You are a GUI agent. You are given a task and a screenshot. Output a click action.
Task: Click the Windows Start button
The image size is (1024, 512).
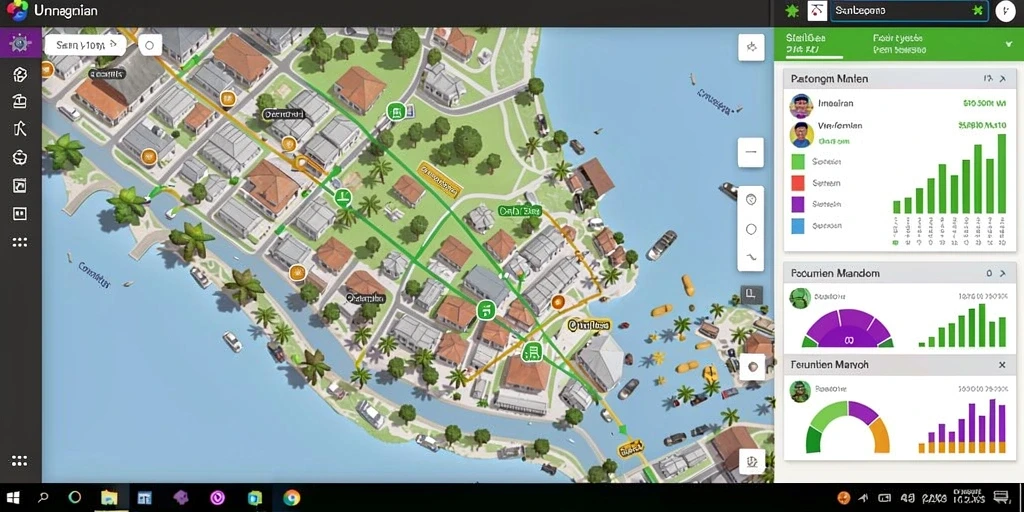pos(12,498)
